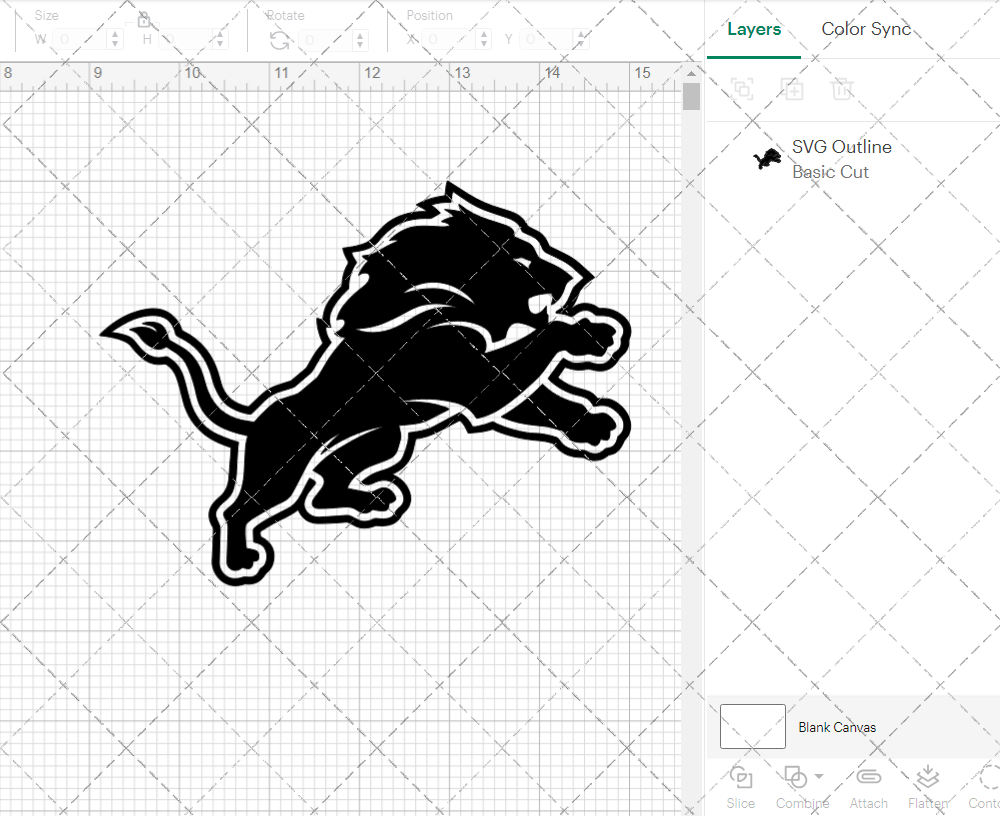Click the Flatten tool
The image size is (1000, 816).
click(x=927, y=785)
